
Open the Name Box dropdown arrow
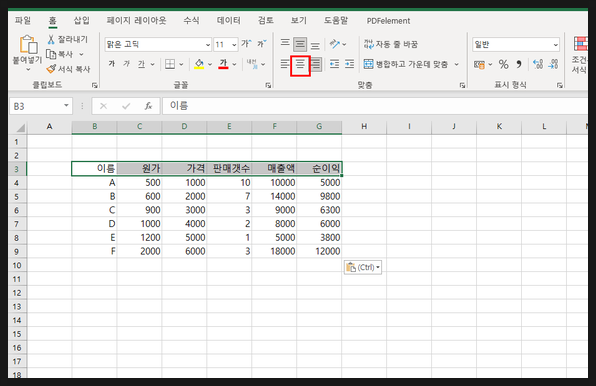pos(66,105)
